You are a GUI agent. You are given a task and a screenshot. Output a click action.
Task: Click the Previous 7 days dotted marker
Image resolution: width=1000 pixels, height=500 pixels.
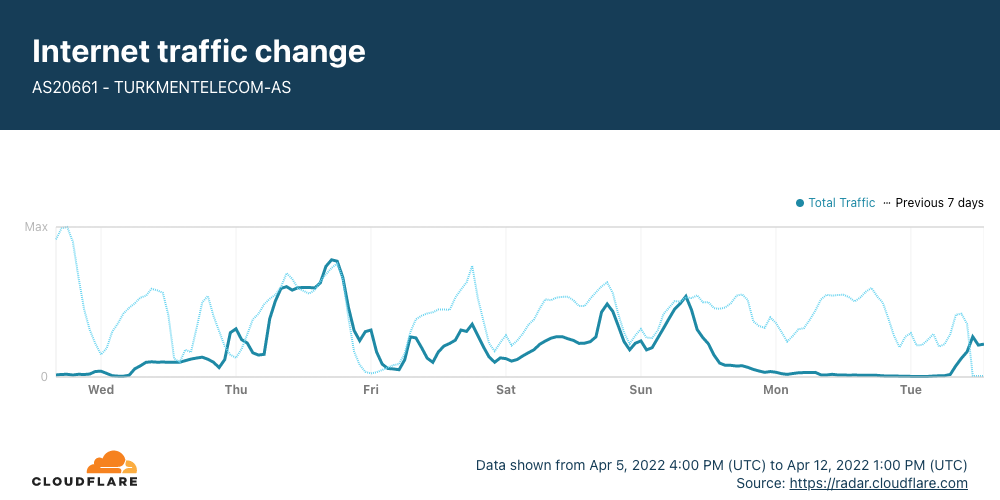(886, 203)
